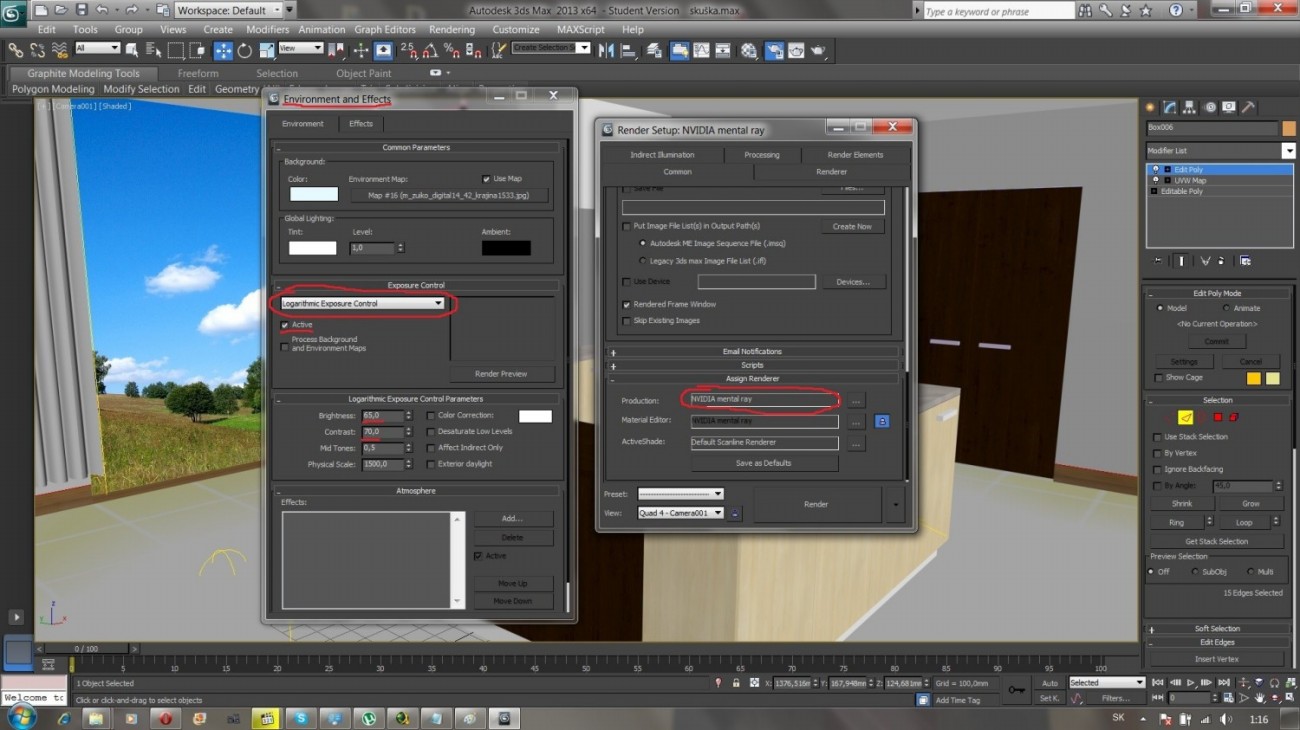
Task: Click the background Color swatch
Action: pos(314,194)
